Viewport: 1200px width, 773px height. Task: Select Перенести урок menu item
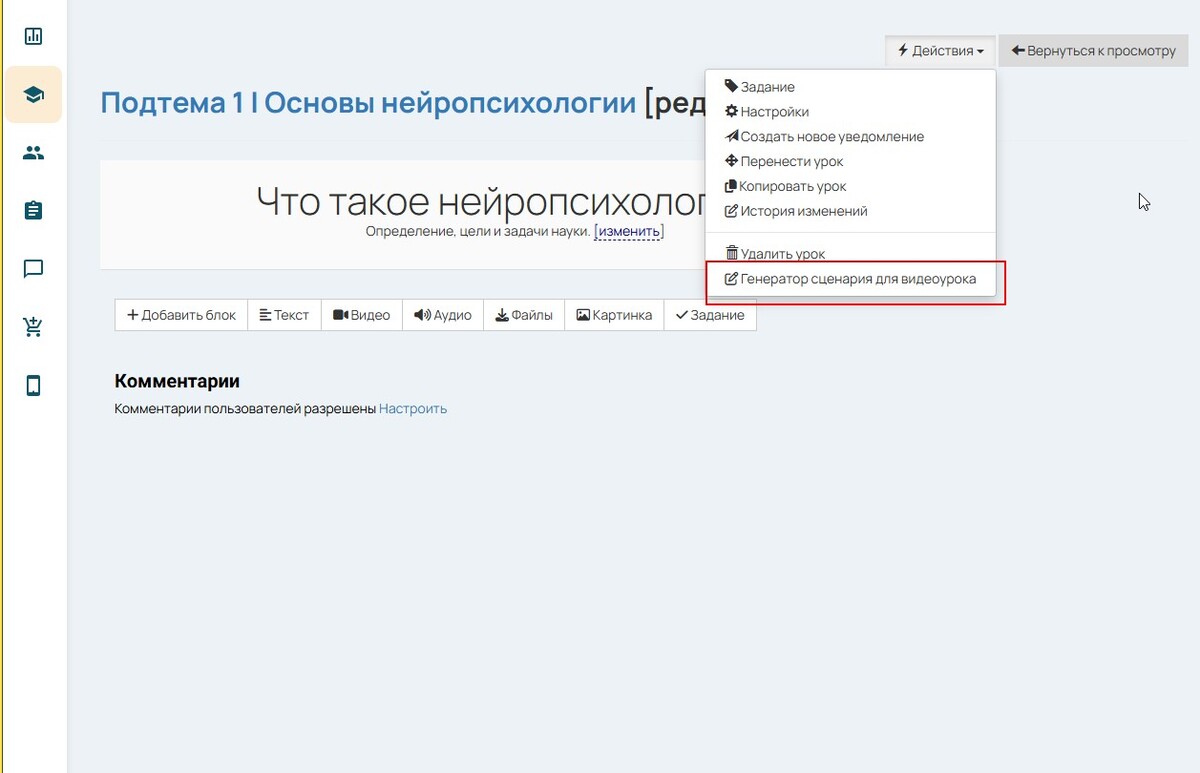pos(791,162)
